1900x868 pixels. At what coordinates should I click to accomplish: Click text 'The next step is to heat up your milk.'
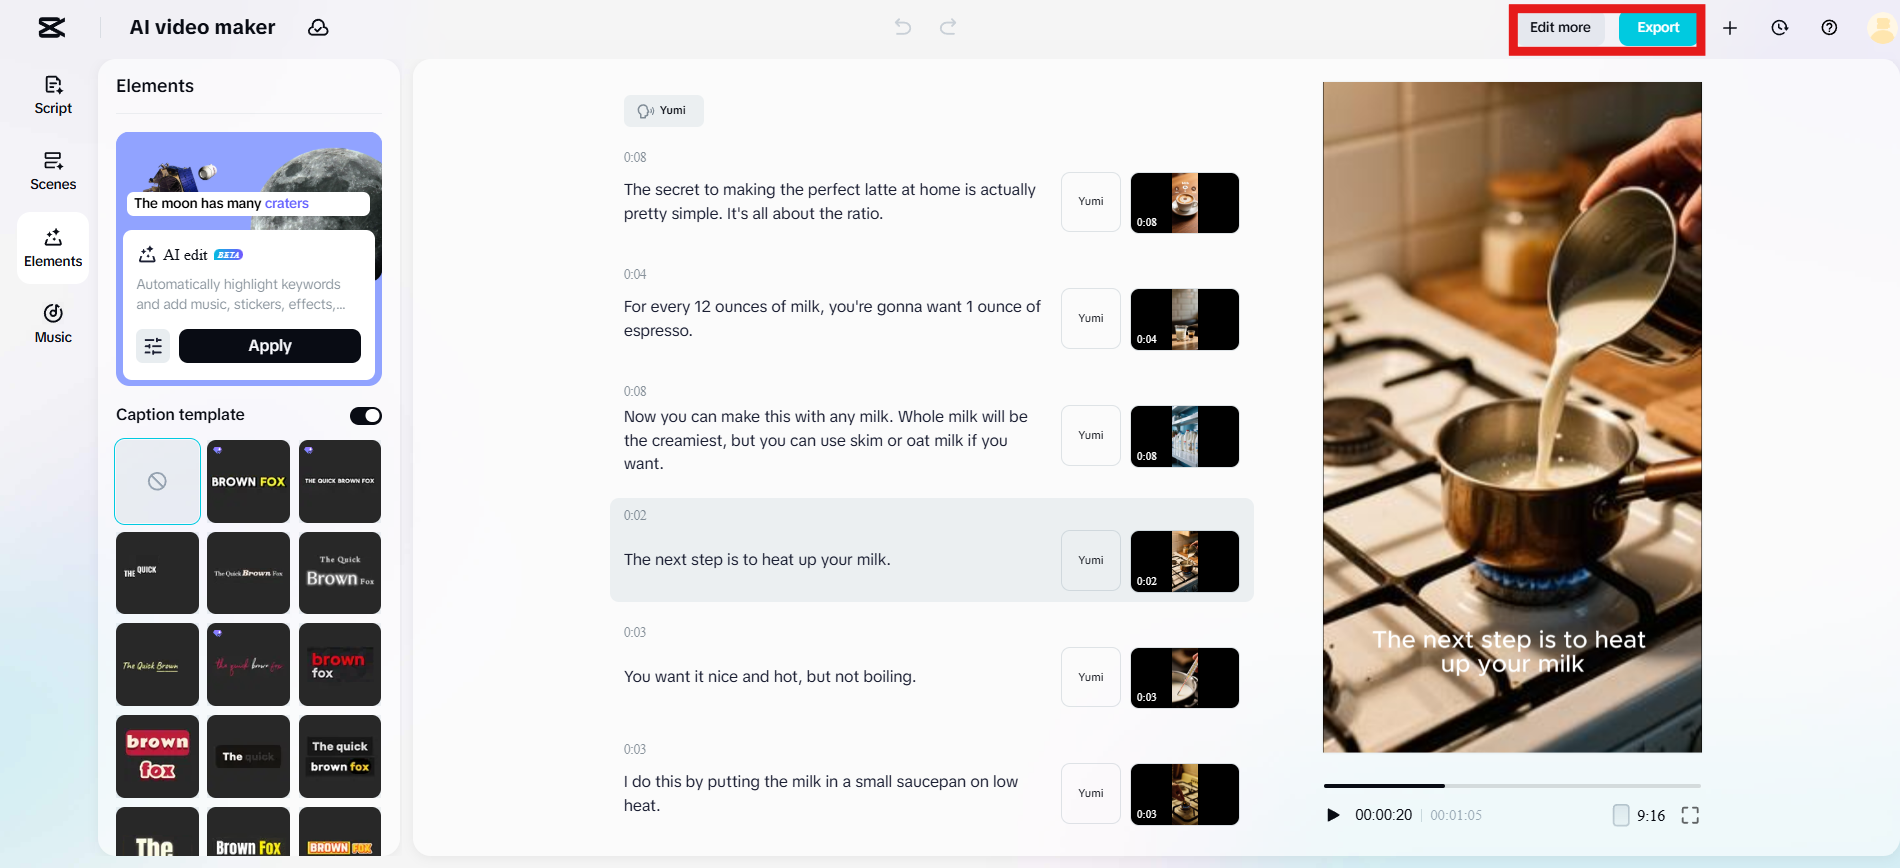coord(757,560)
